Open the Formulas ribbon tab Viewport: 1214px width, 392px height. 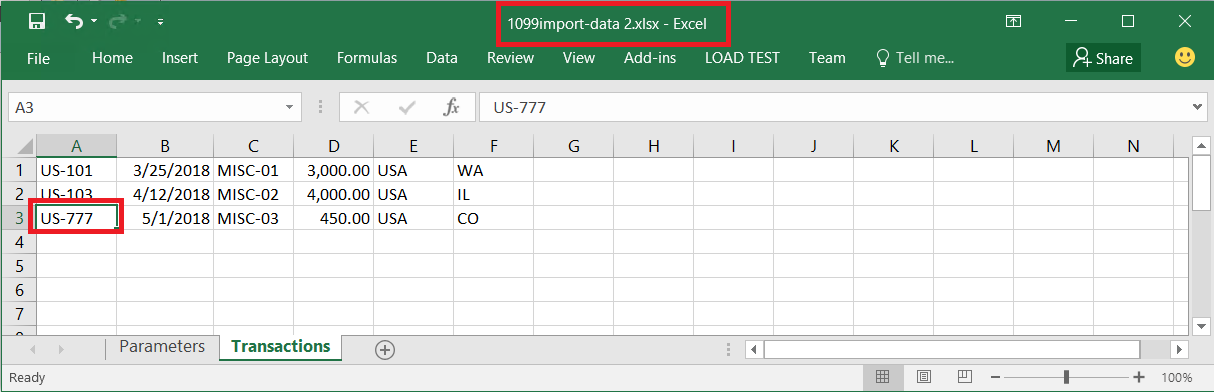(x=366, y=58)
